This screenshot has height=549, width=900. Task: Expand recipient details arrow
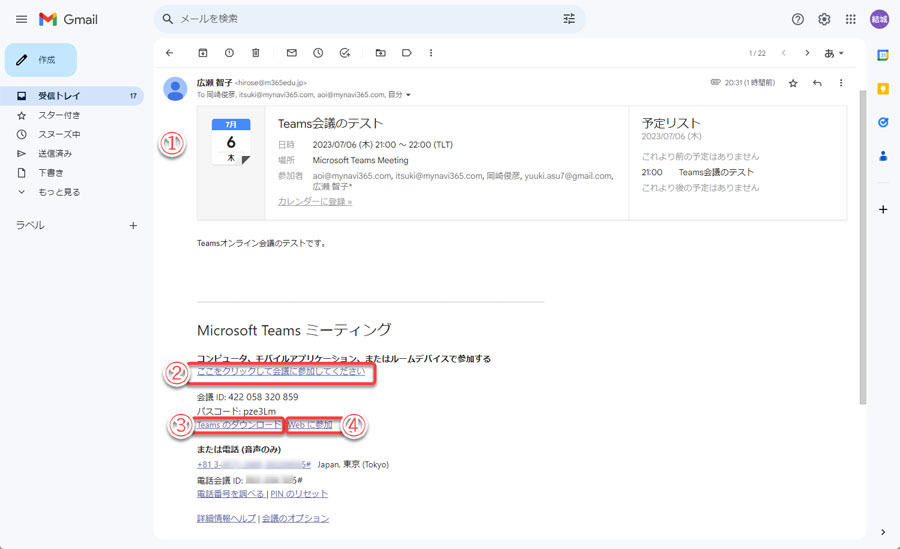pyautogui.click(x=408, y=95)
